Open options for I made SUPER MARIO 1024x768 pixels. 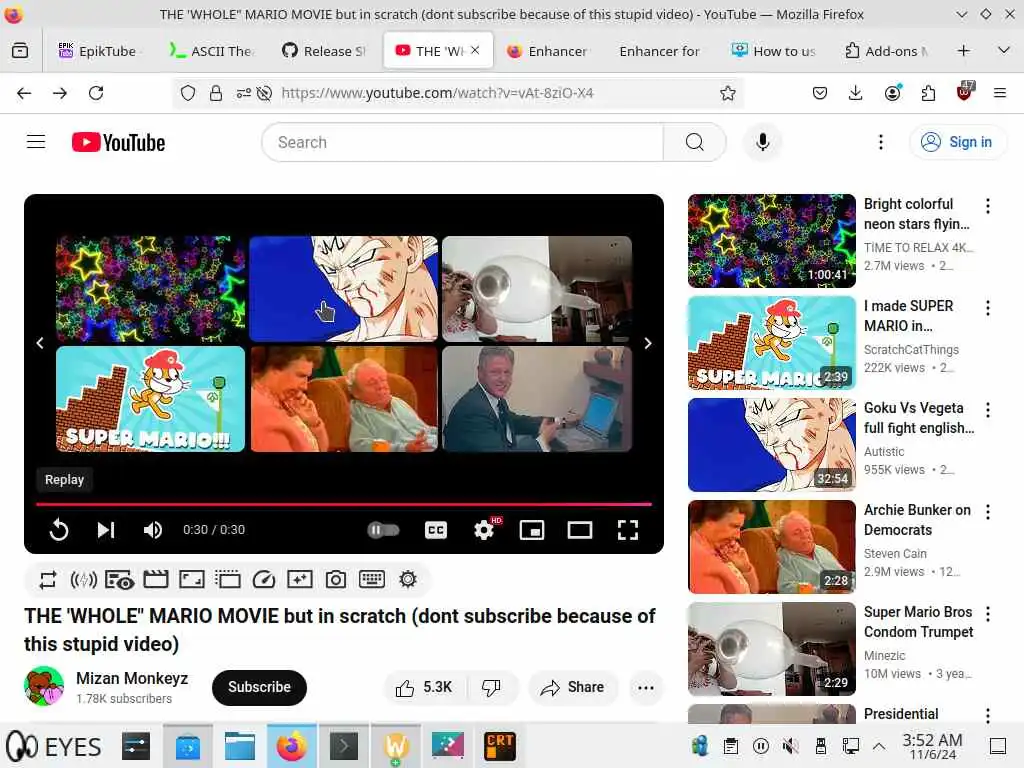pyautogui.click(x=987, y=308)
